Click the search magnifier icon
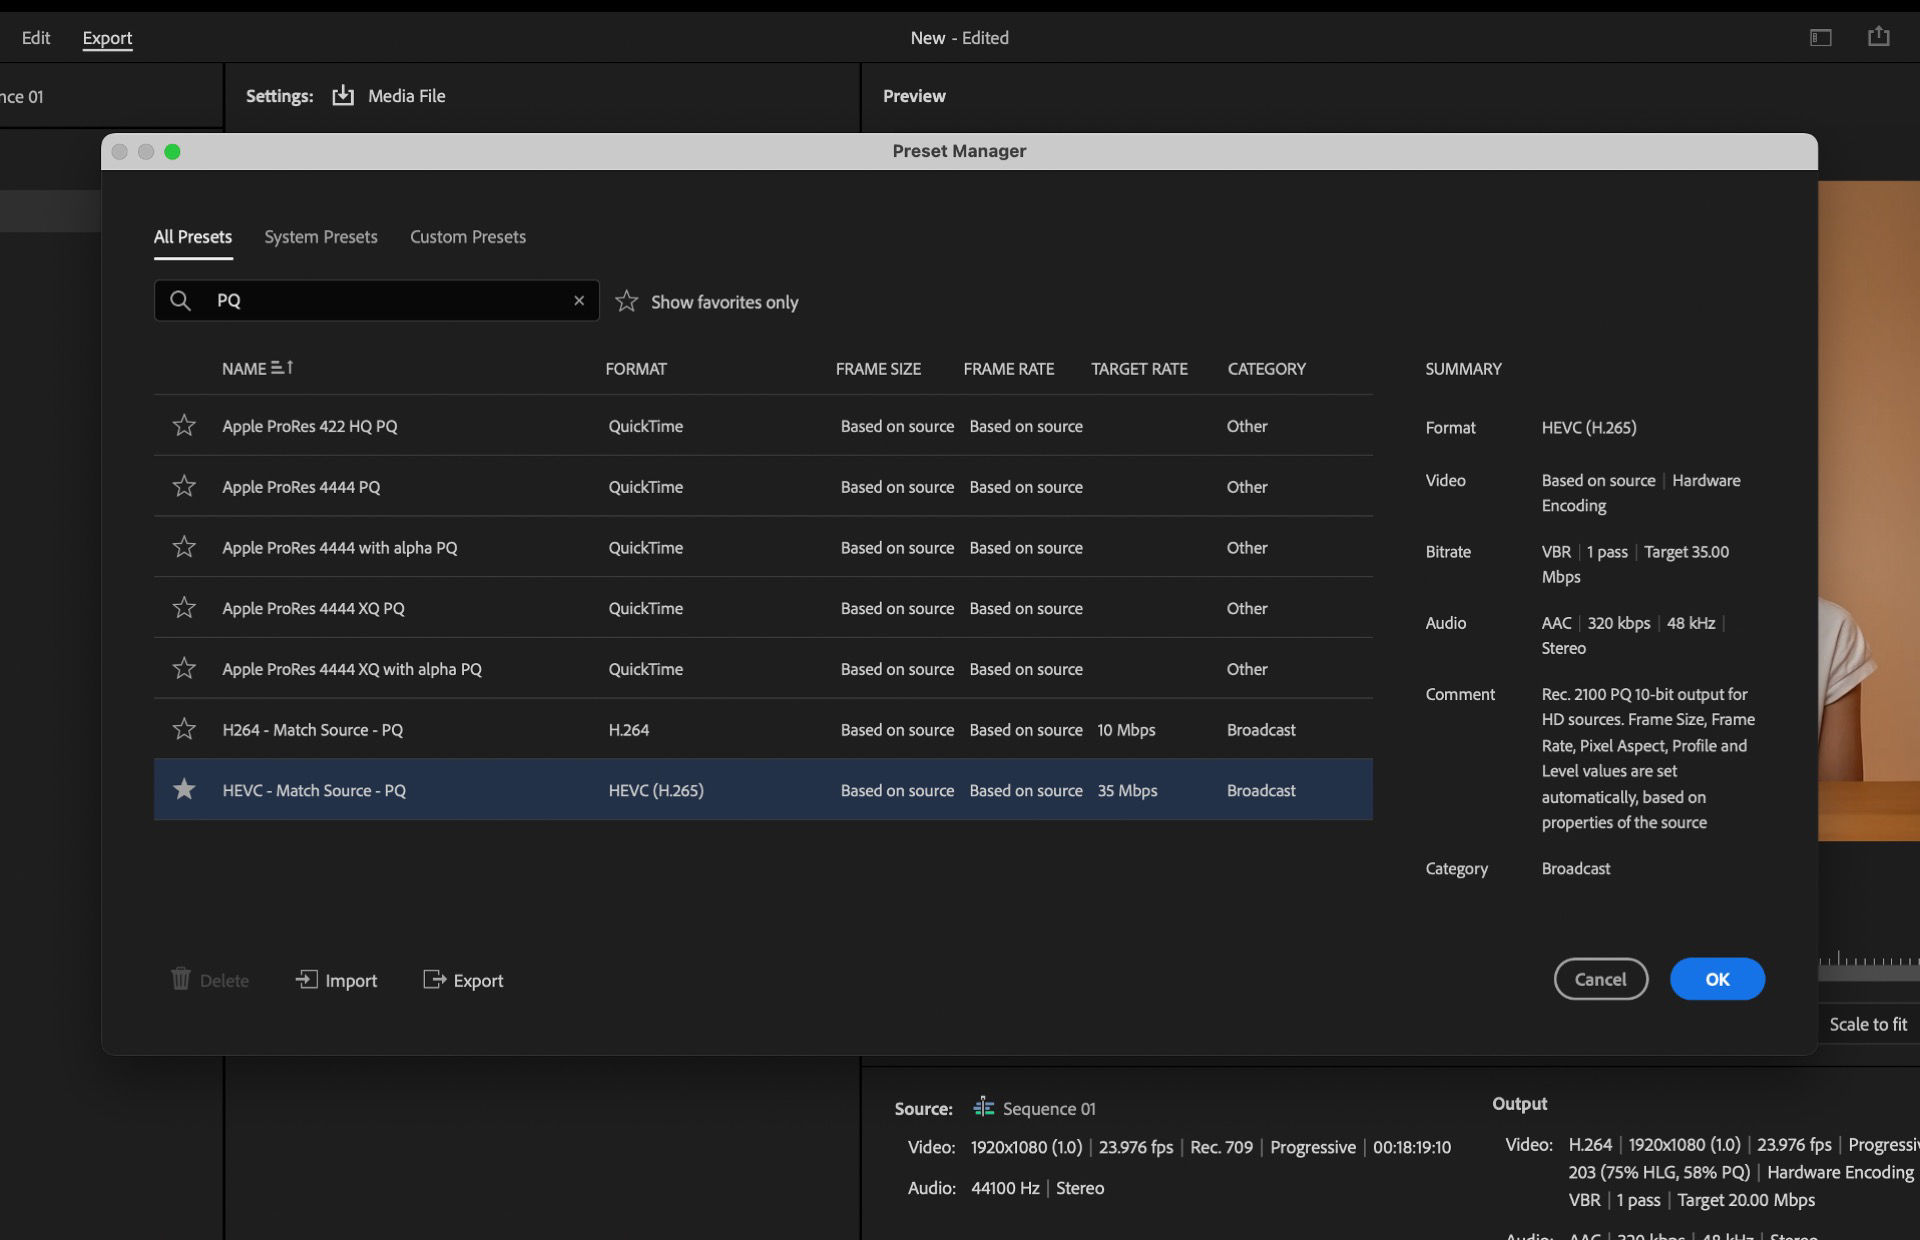The height and width of the screenshot is (1240, 1920). 181,300
